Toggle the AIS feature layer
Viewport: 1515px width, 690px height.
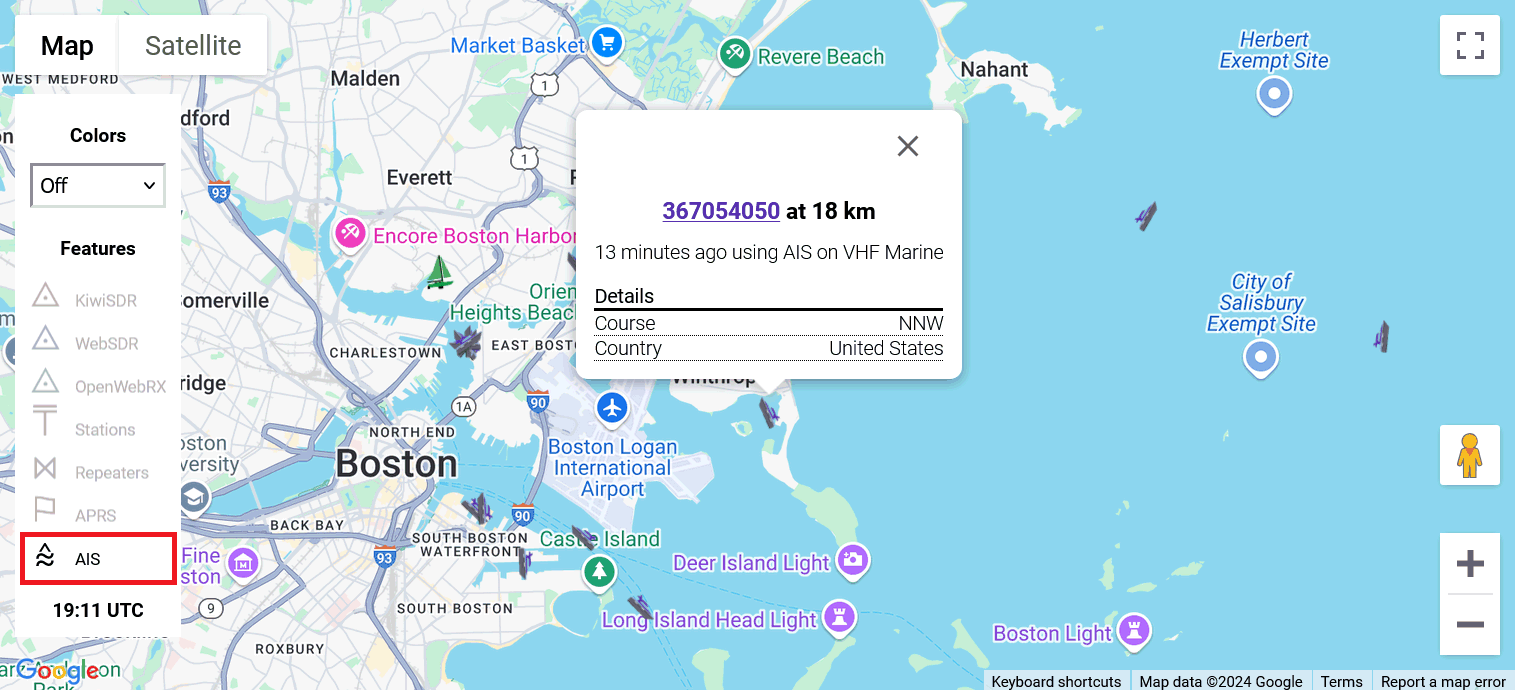98,559
